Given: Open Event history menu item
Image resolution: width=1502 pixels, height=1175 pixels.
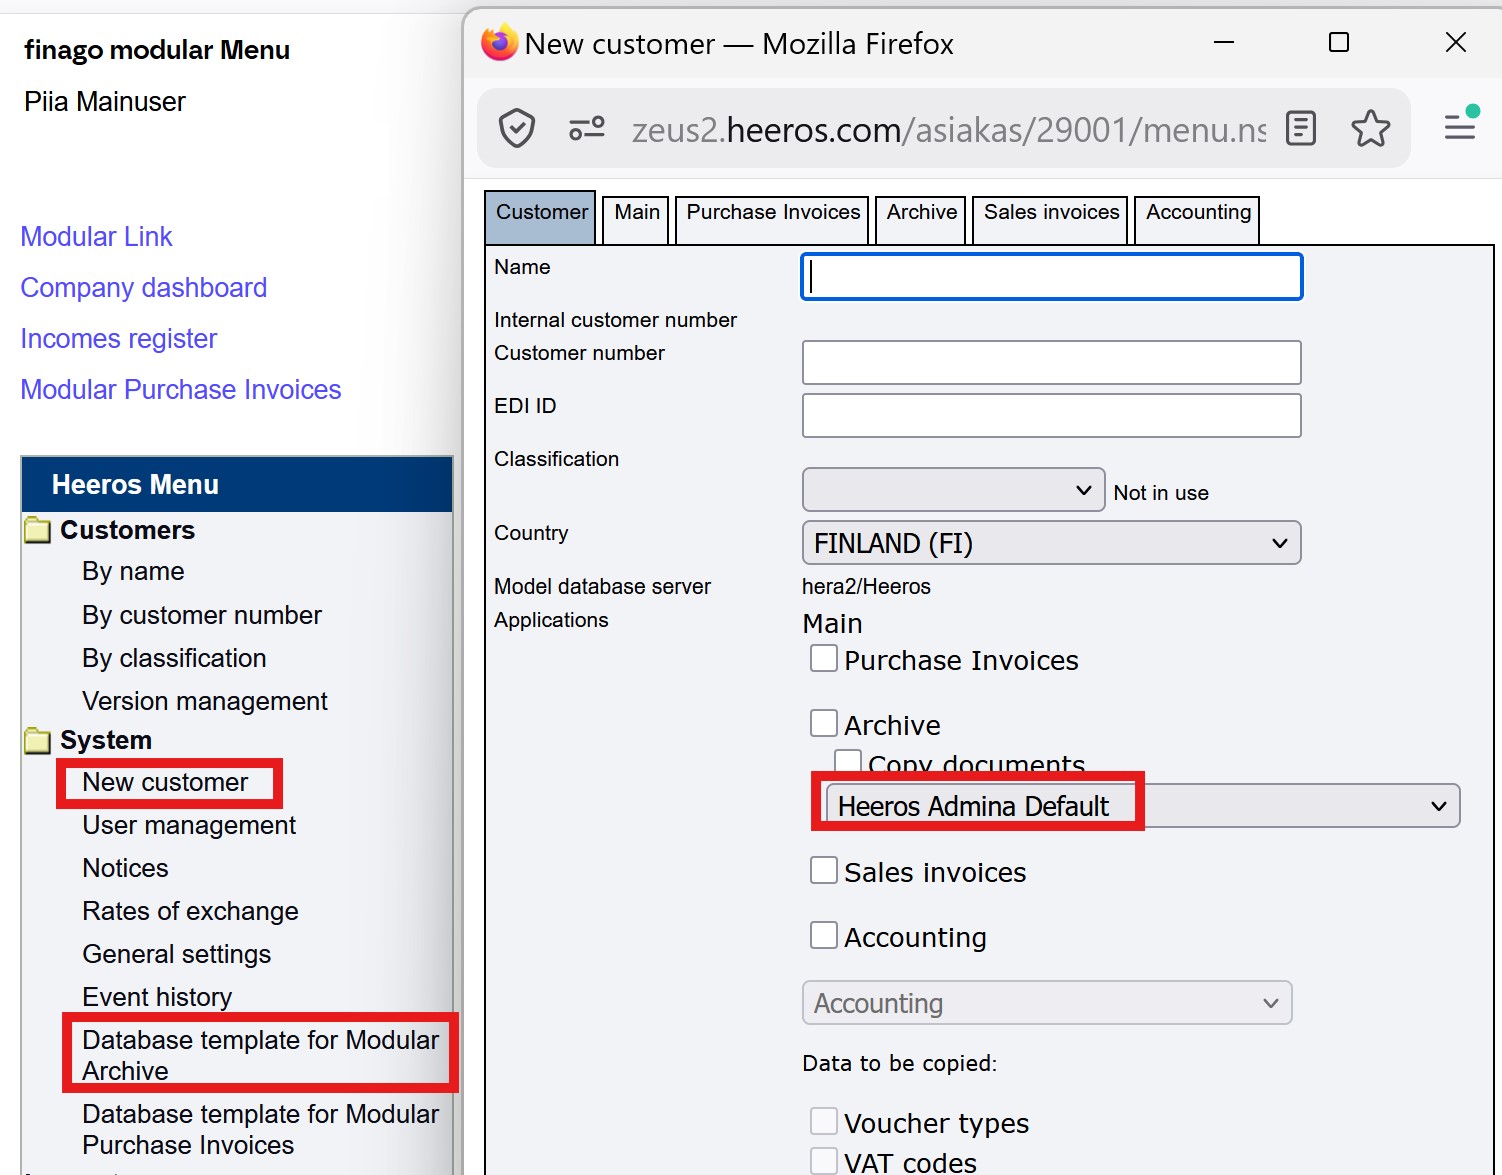Looking at the screenshot, I should coord(157,997).
